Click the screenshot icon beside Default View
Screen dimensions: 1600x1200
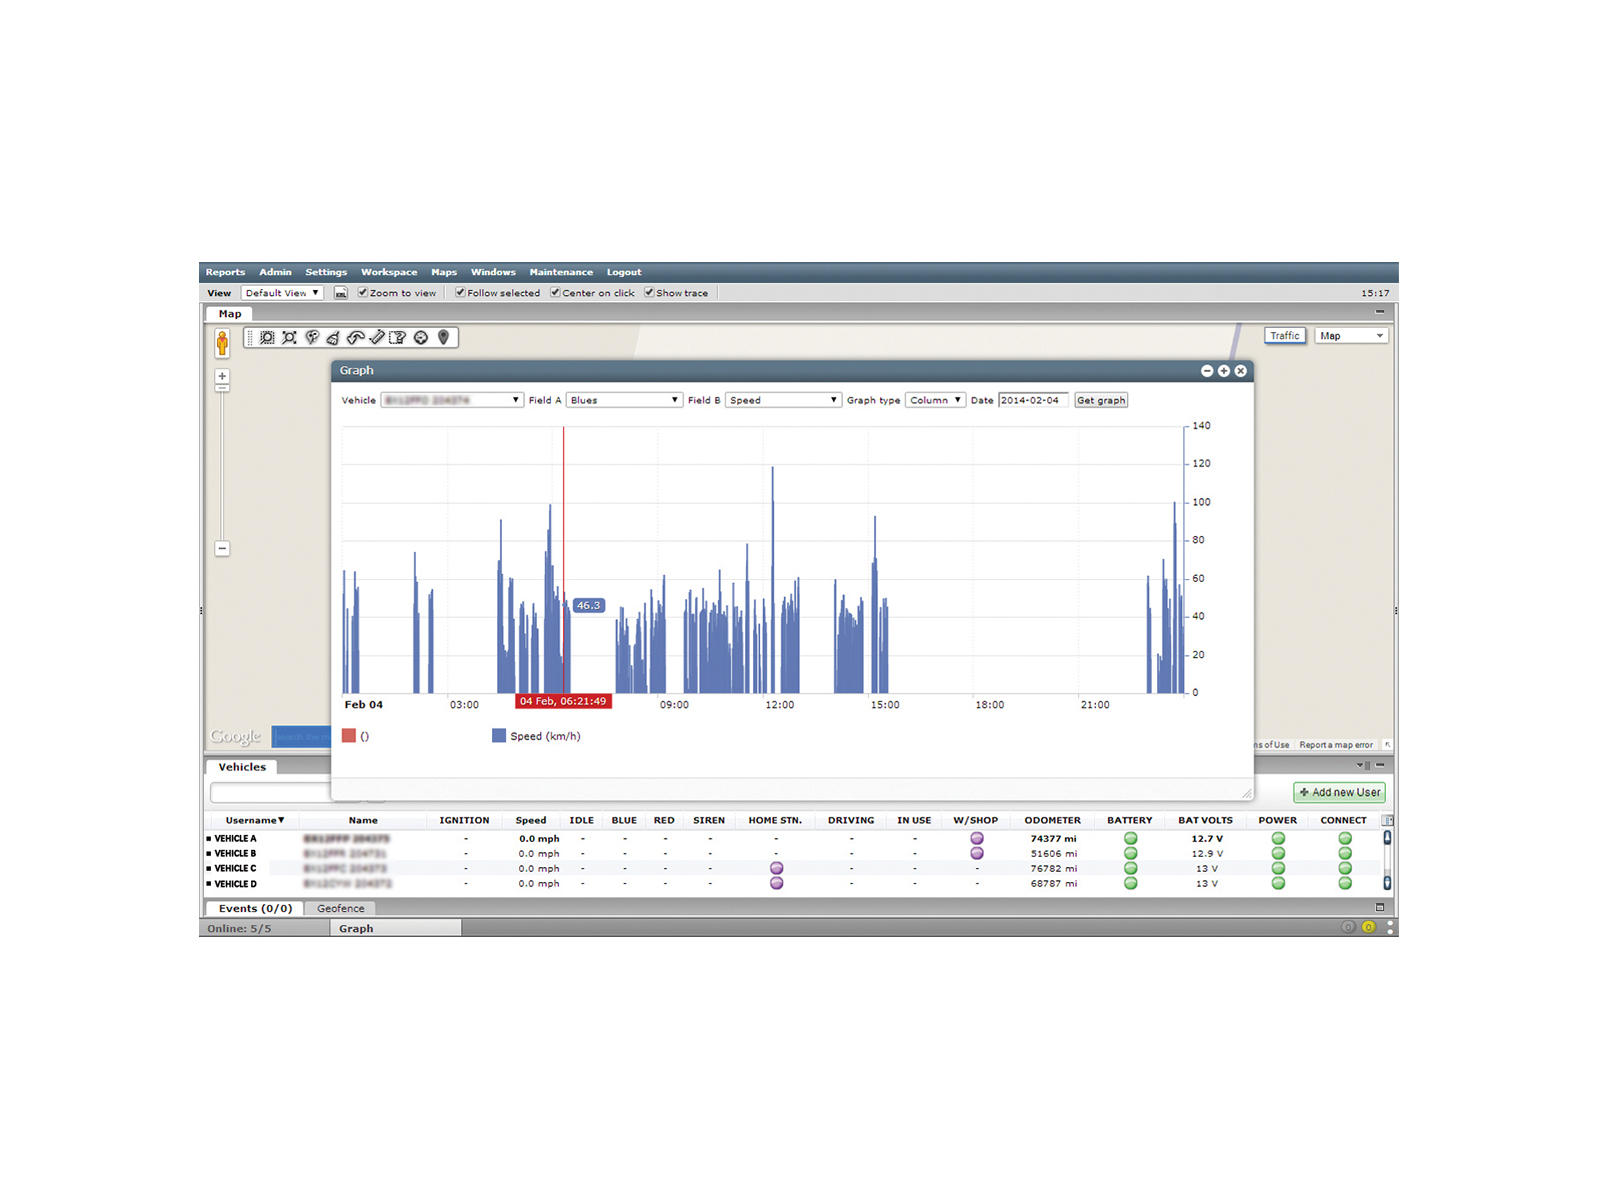[340, 292]
